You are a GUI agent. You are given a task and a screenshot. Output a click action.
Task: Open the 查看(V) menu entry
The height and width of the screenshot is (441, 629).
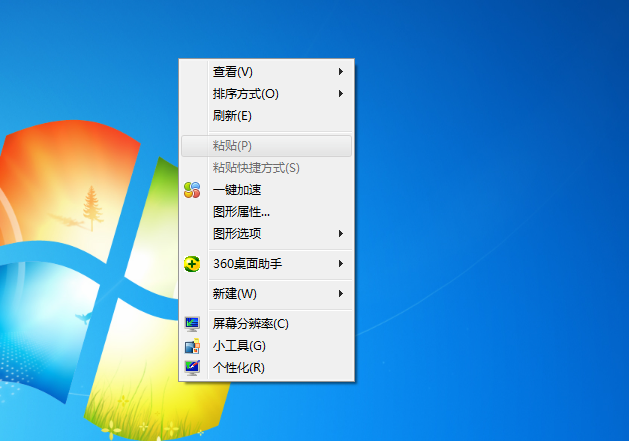coord(266,72)
